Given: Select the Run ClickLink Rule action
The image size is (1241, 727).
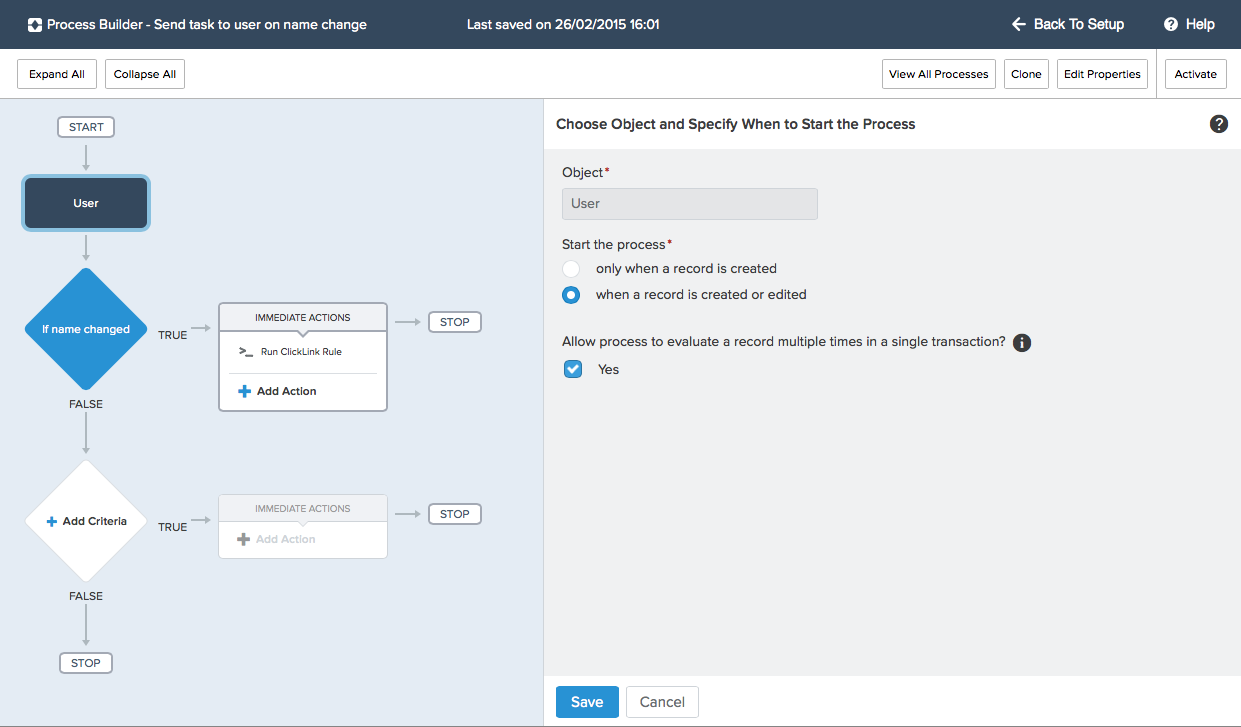Looking at the screenshot, I should coord(302,352).
